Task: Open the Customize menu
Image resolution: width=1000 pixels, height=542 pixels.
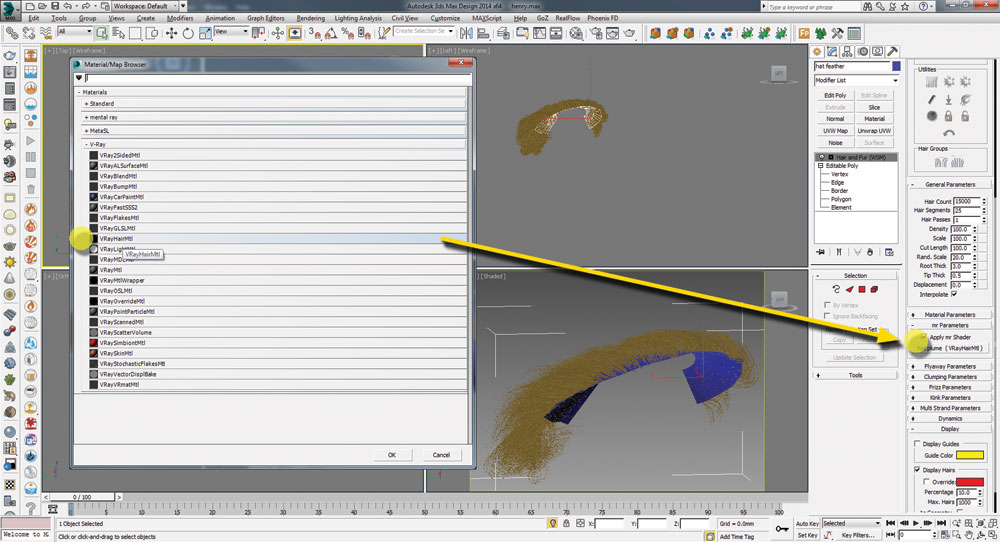Action: pyautogui.click(x=445, y=18)
